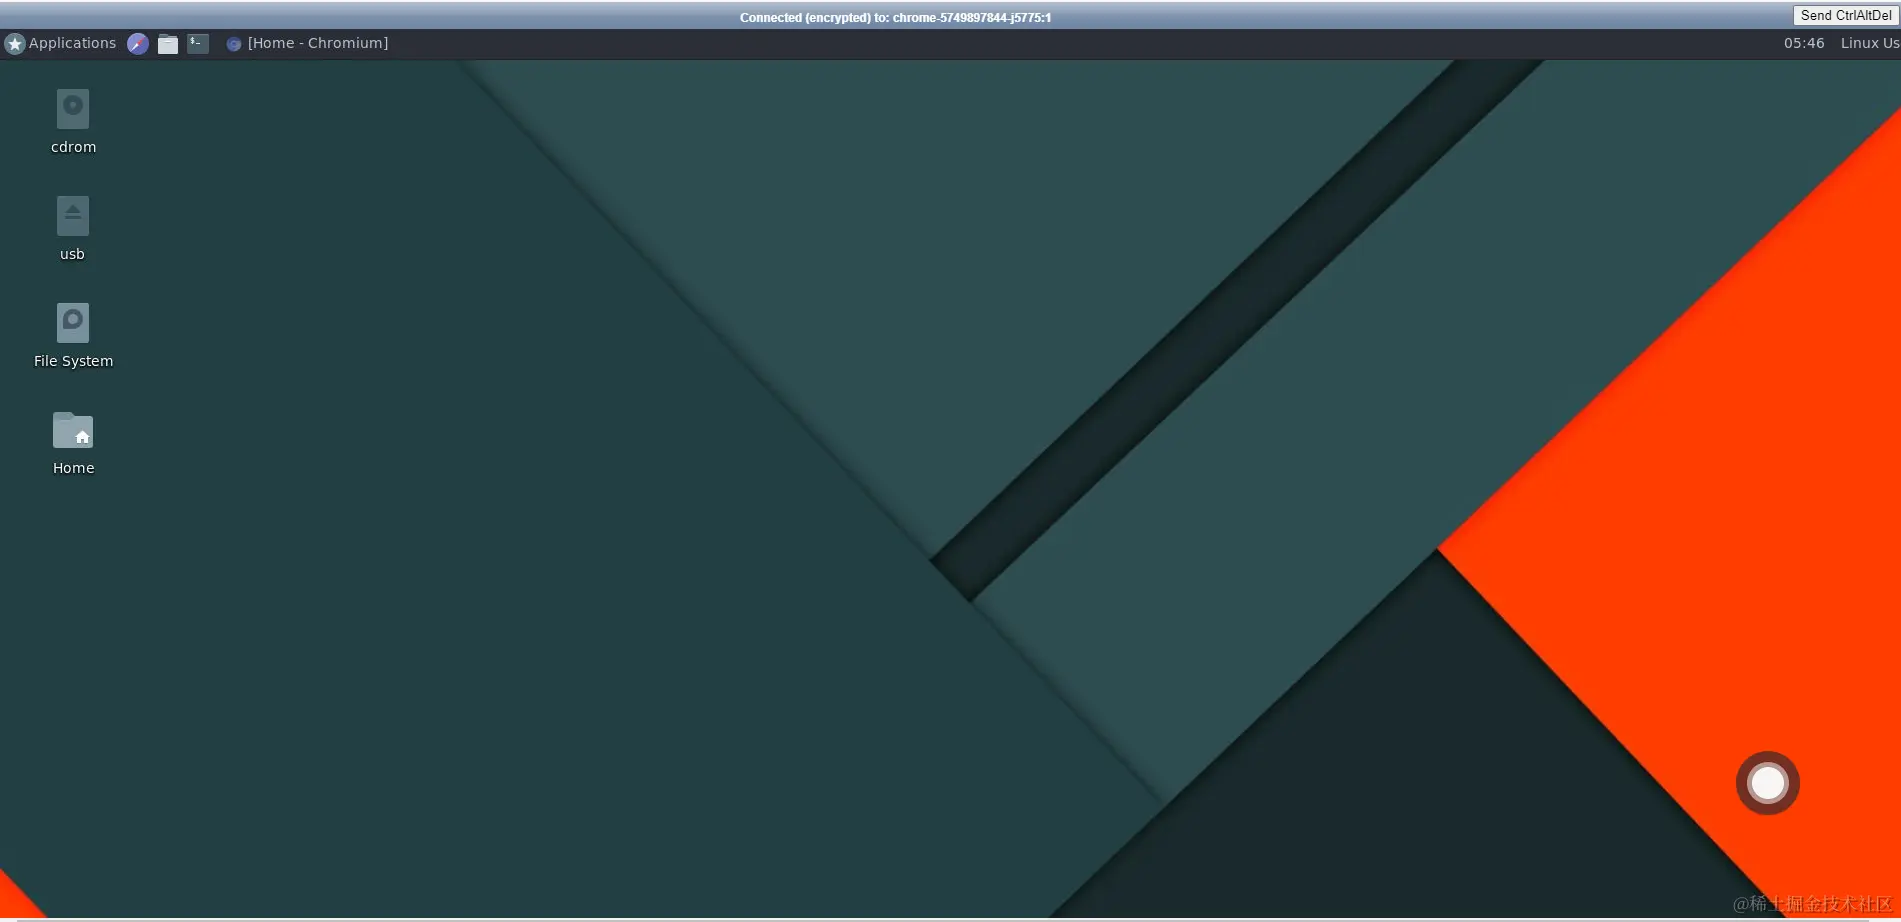Viewport: 1901px width, 922px height.
Task: Click the 05:46 panel clock
Action: click(x=1804, y=43)
